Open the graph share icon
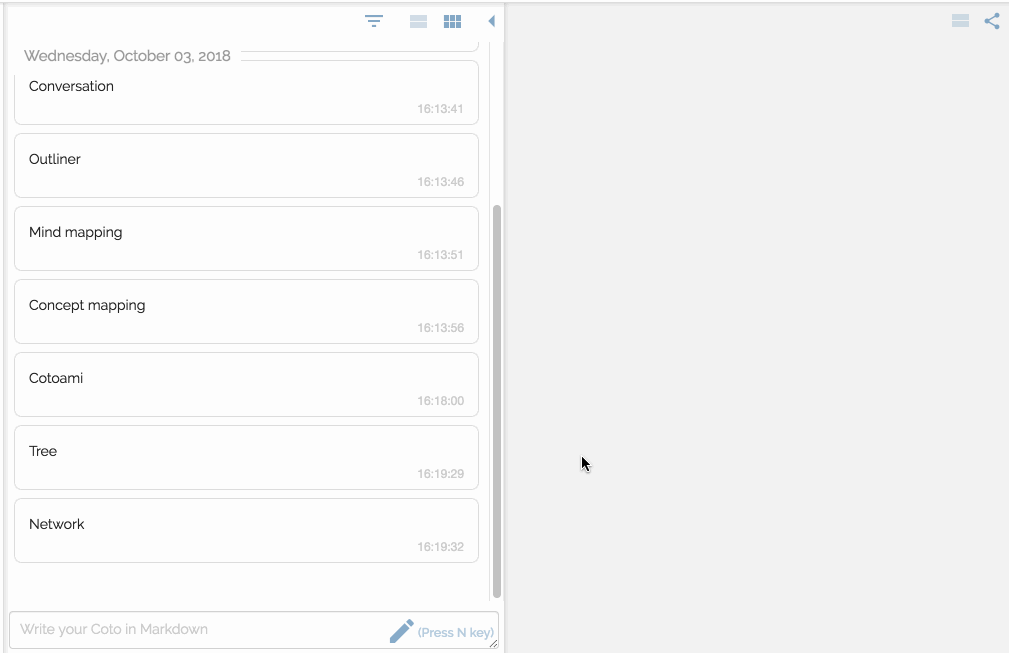1009x653 pixels. pos(992,21)
